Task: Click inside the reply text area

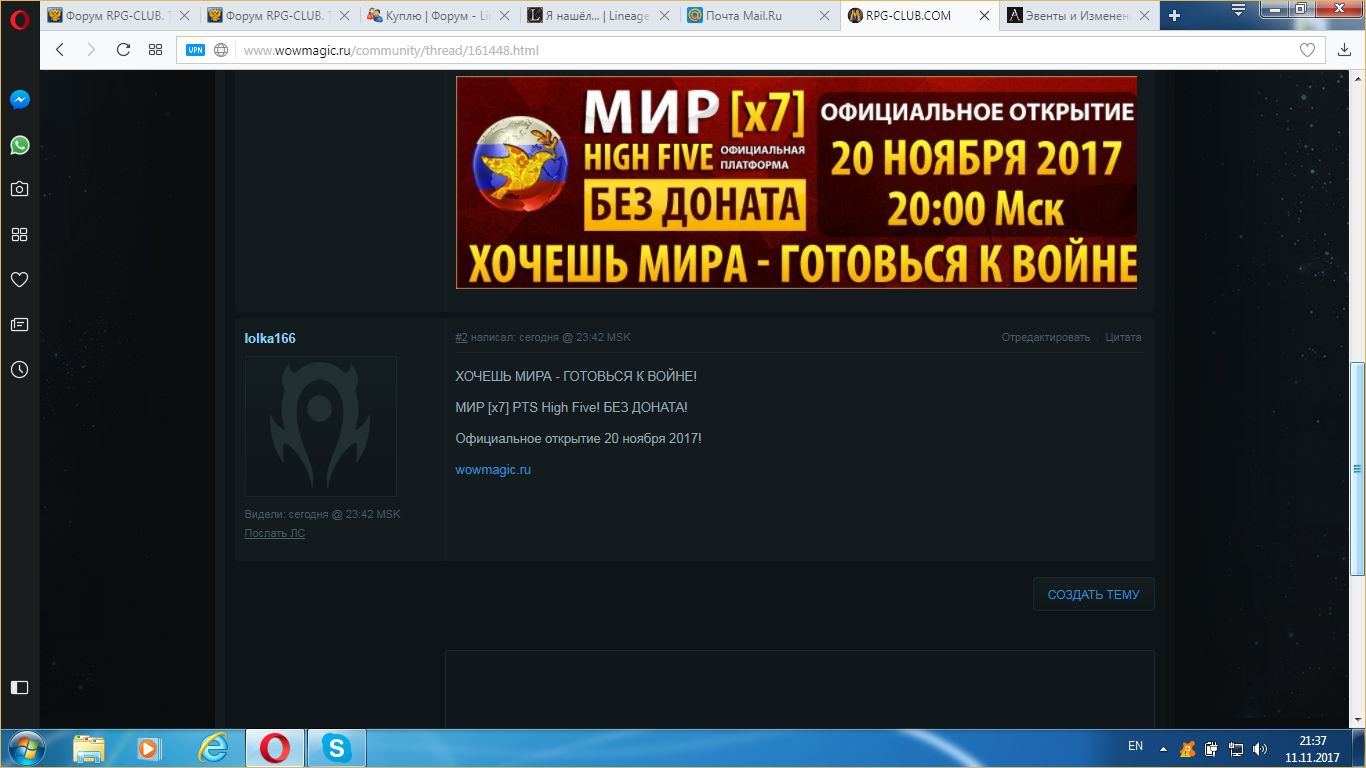Action: tap(800, 690)
